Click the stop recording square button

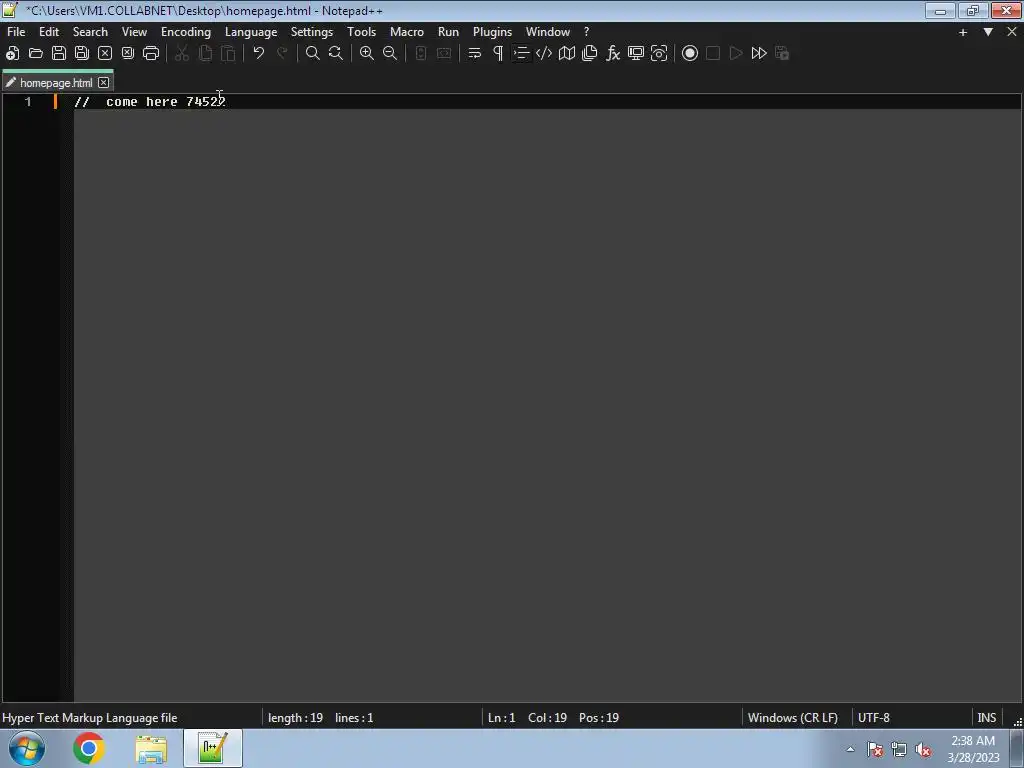pyautogui.click(x=713, y=54)
